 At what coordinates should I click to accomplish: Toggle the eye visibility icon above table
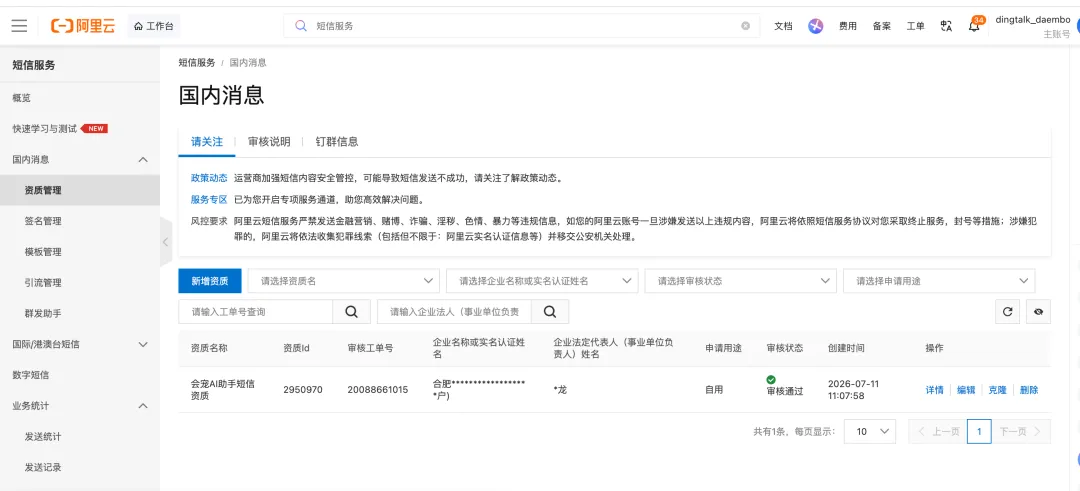pyautogui.click(x=1039, y=312)
